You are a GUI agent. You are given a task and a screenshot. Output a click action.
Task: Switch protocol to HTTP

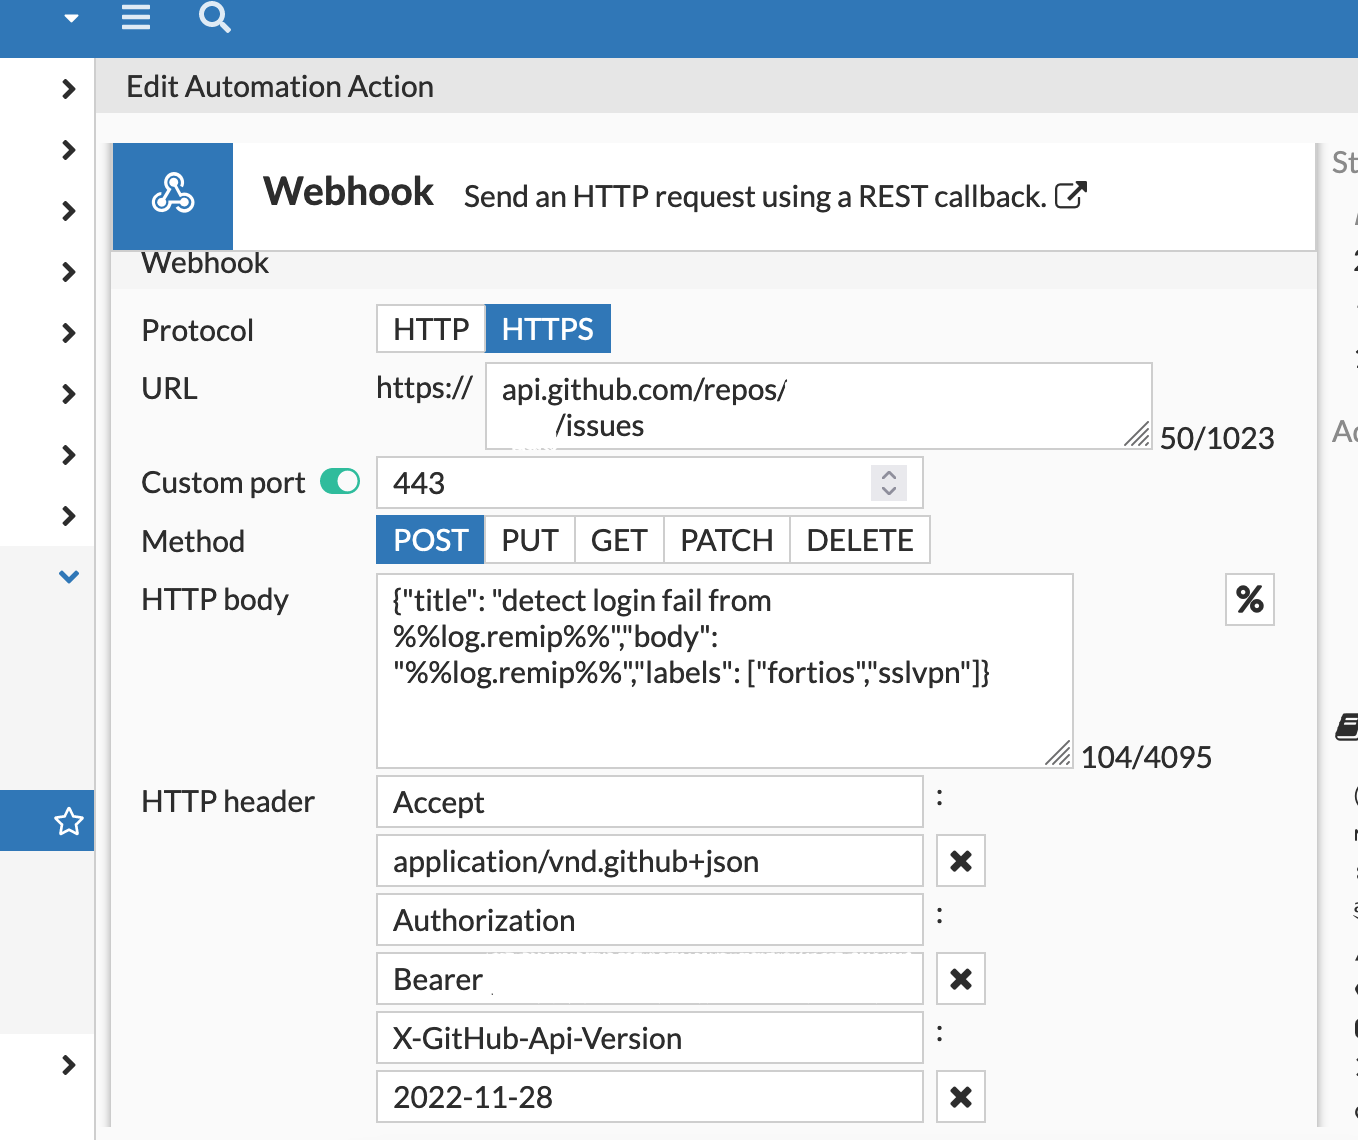tap(430, 328)
